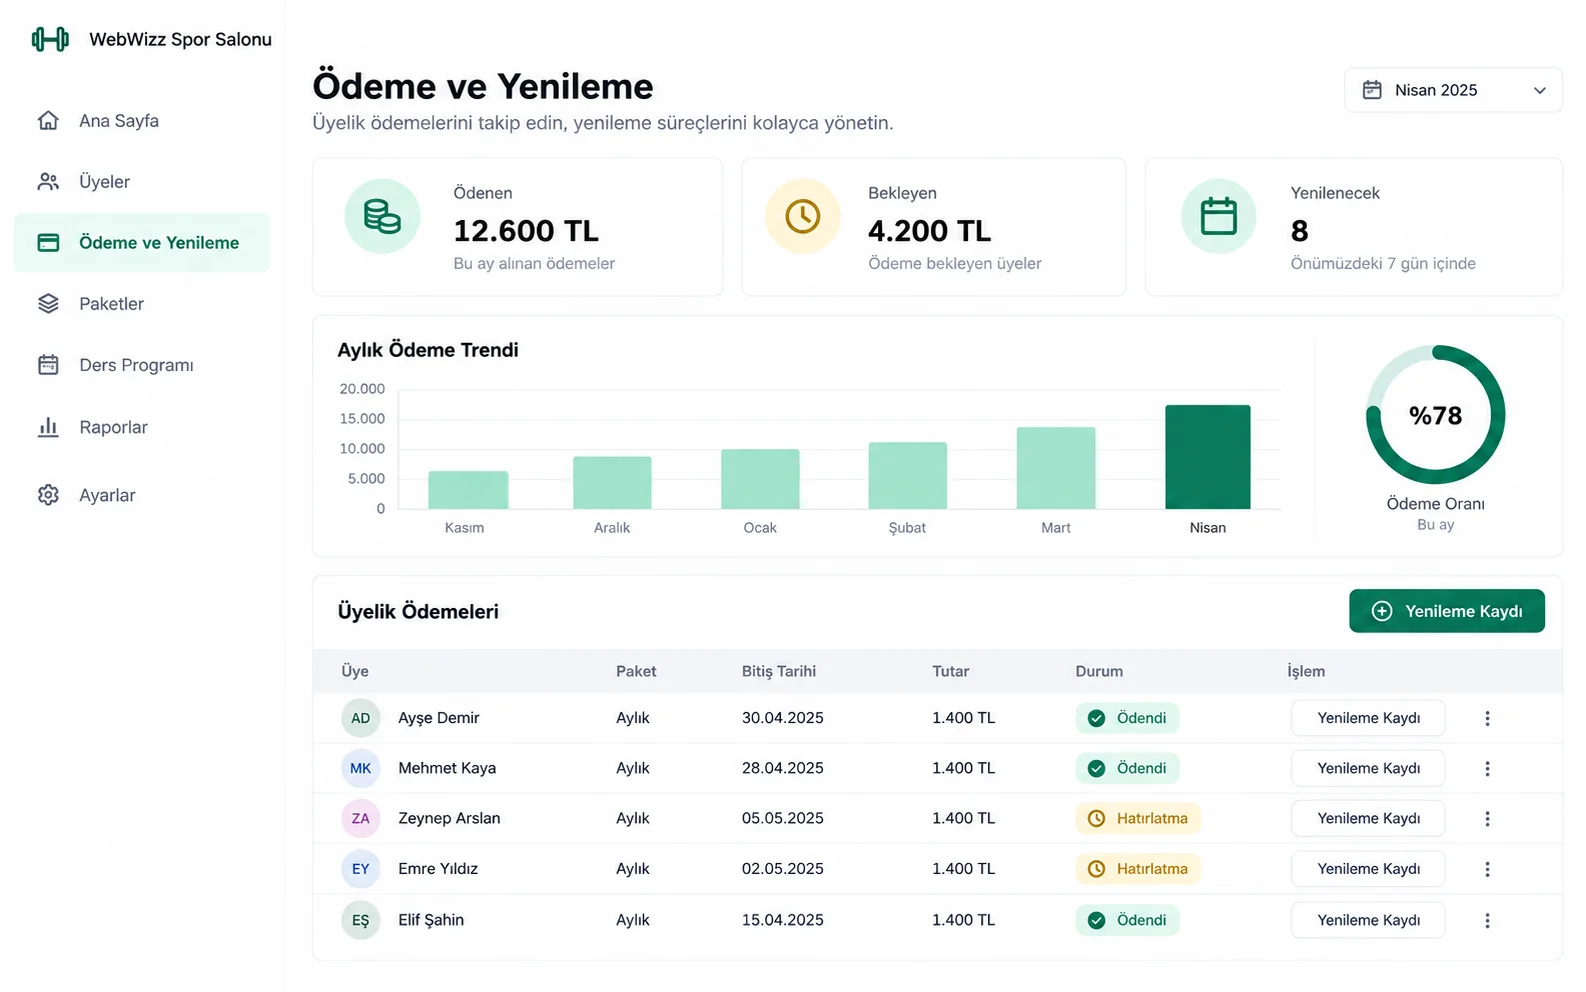Viewport: 1586px width, 992px height.
Task: Click Yenileme Kaydı for Zeynep Arslan
Action: (x=1368, y=818)
